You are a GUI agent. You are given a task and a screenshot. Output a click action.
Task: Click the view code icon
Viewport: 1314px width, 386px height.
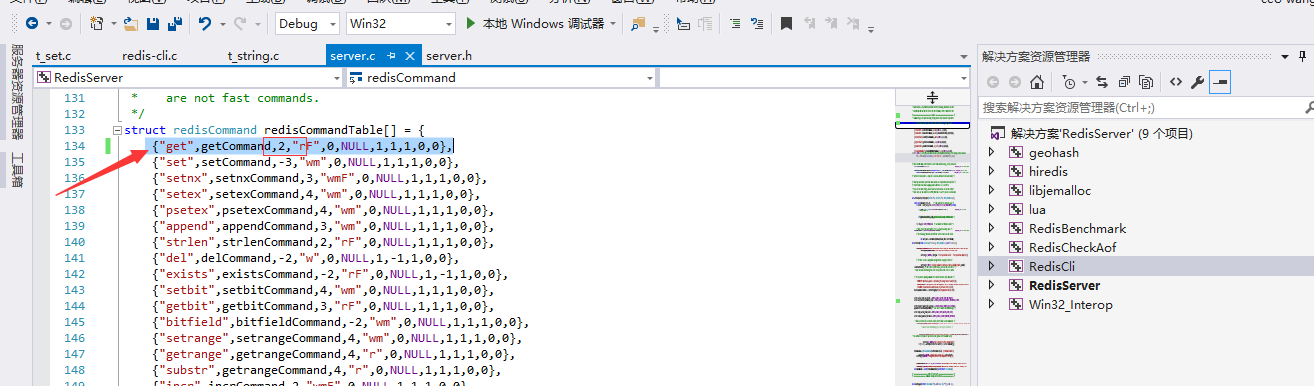pos(1176,82)
